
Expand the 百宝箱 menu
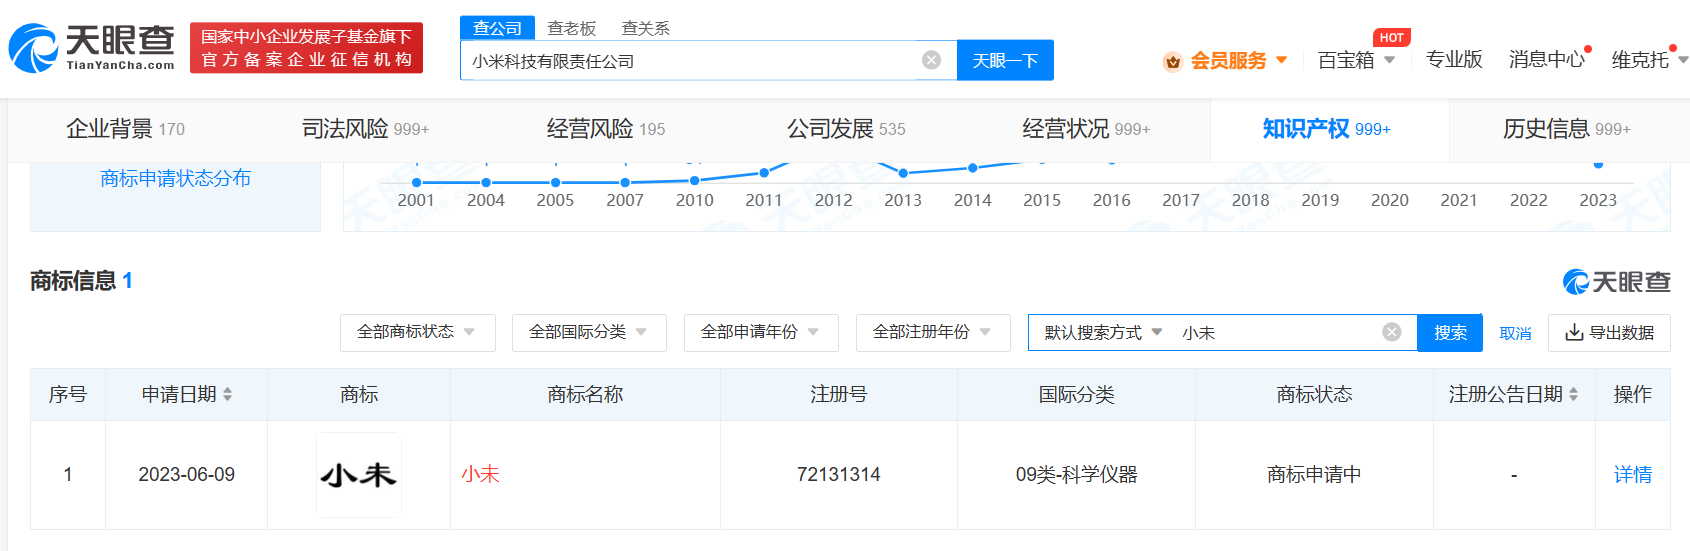click(x=1356, y=60)
